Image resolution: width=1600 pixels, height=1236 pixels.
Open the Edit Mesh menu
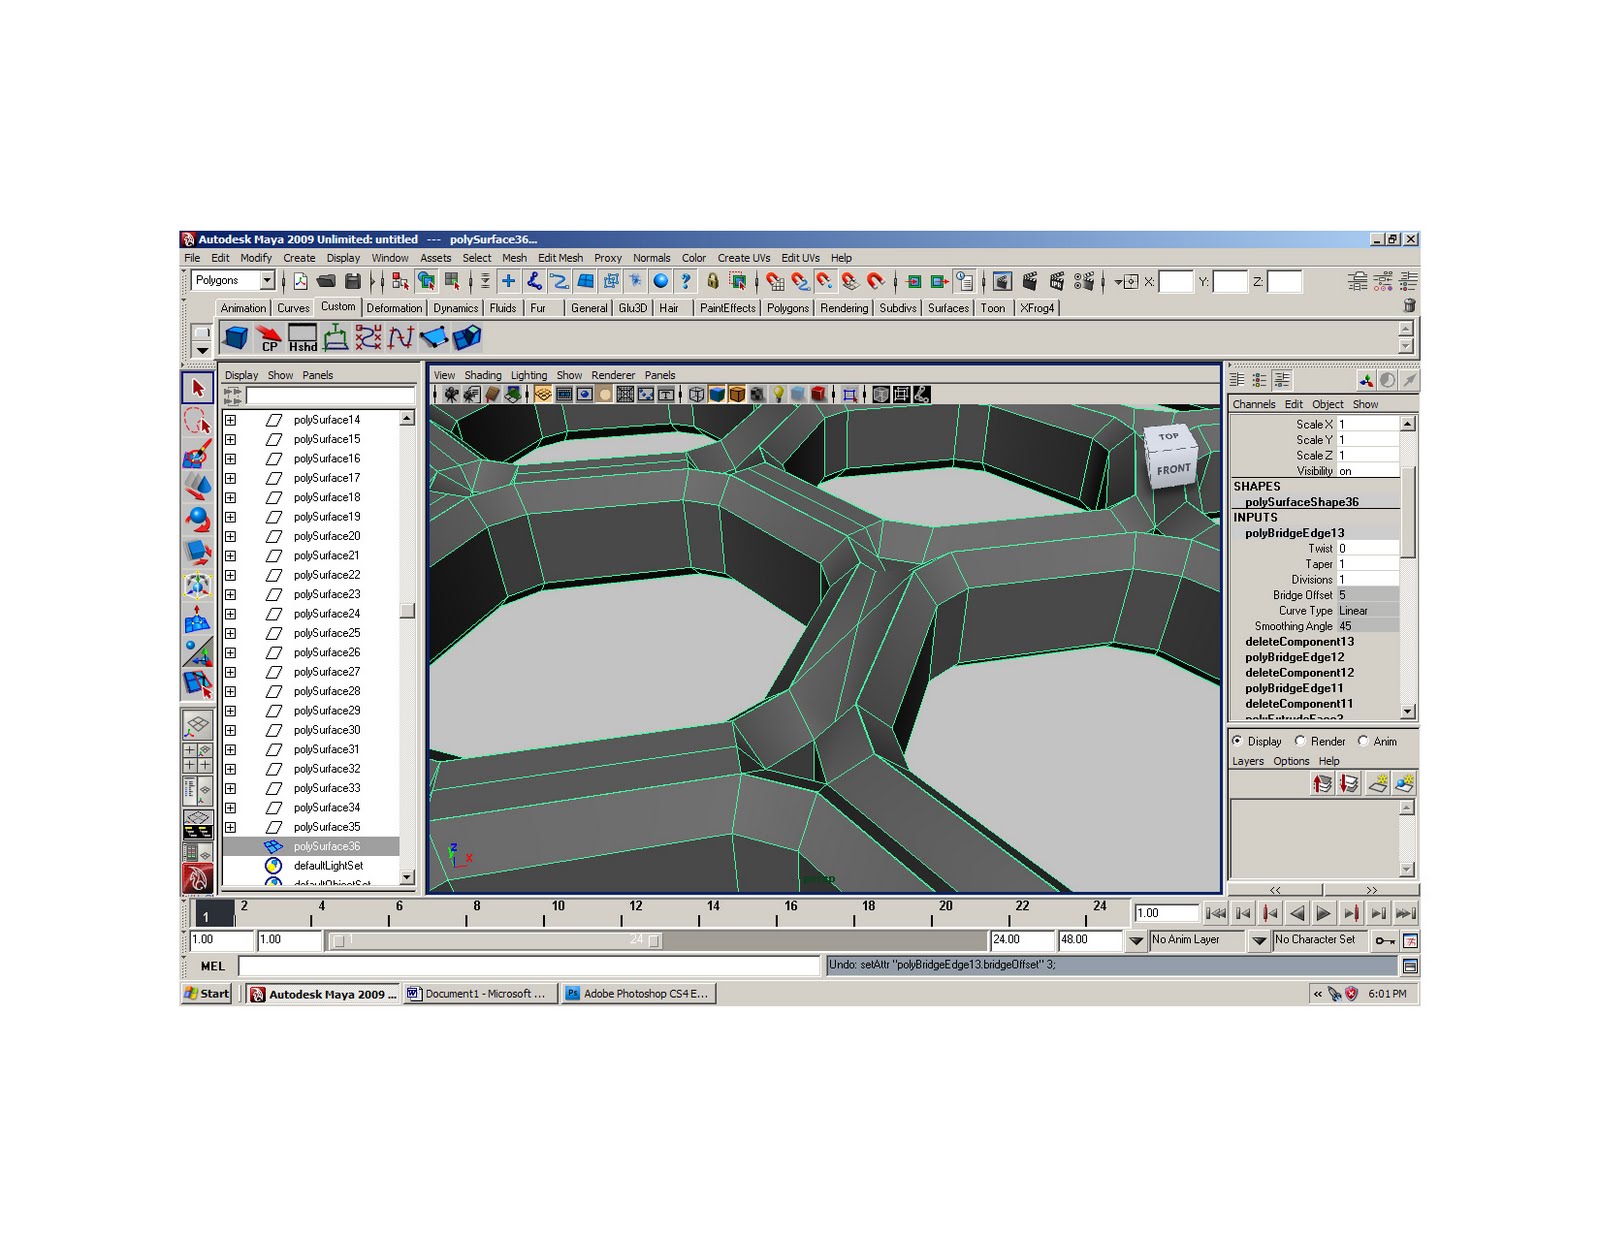[560, 258]
